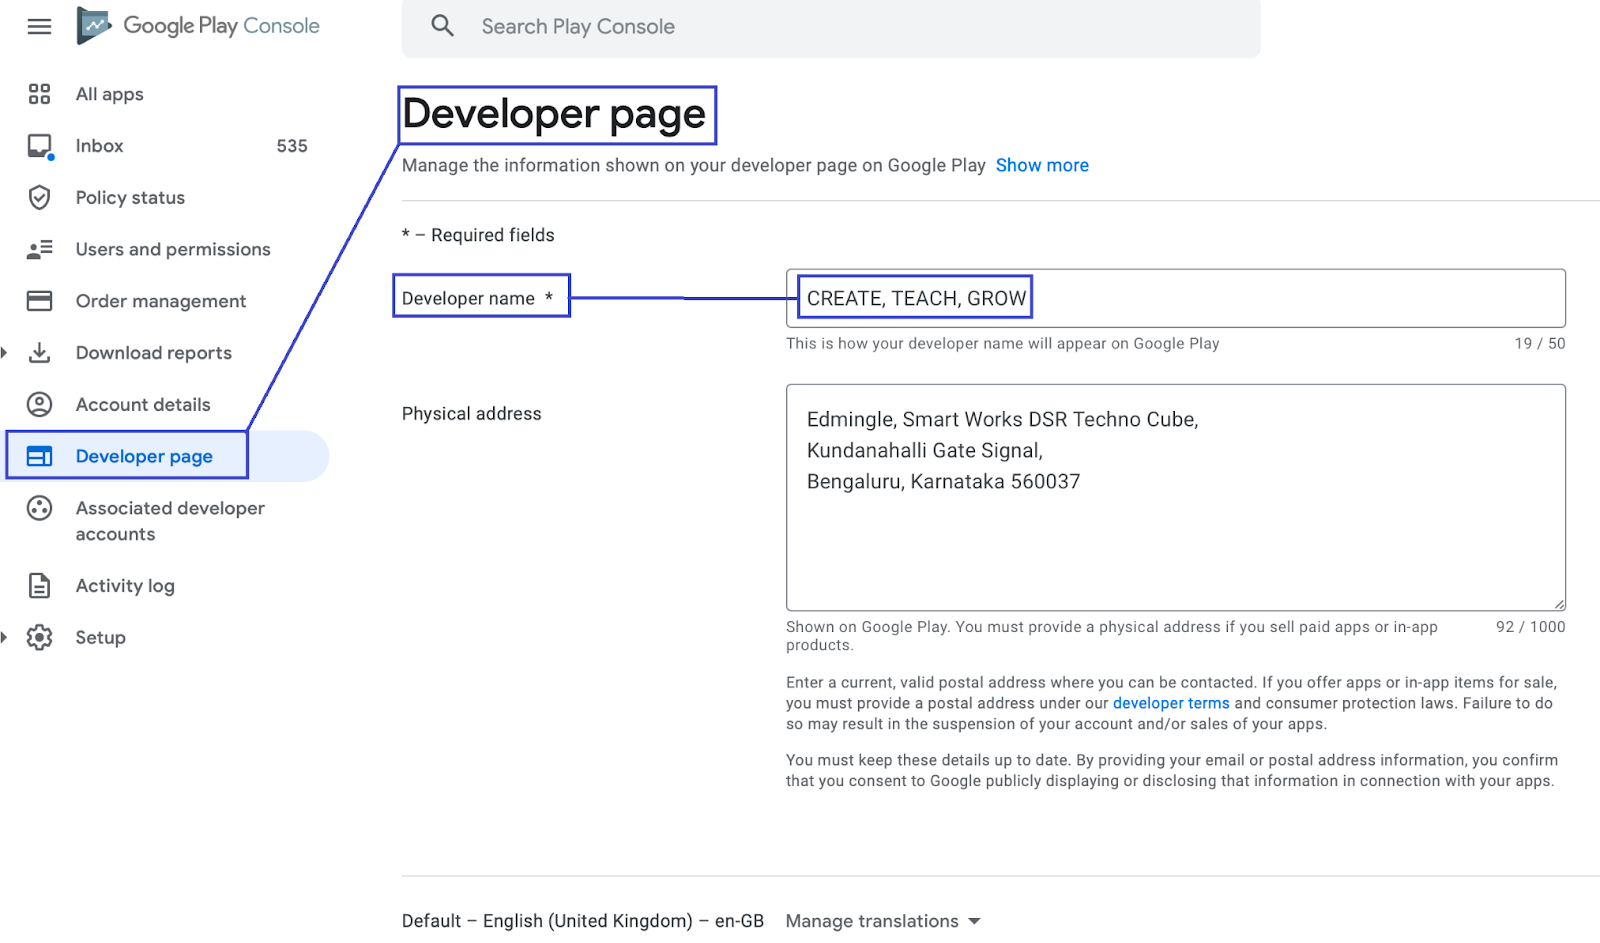This screenshot has width=1600, height=943.
Task: Click the Setup gear icon
Action: 39,638
